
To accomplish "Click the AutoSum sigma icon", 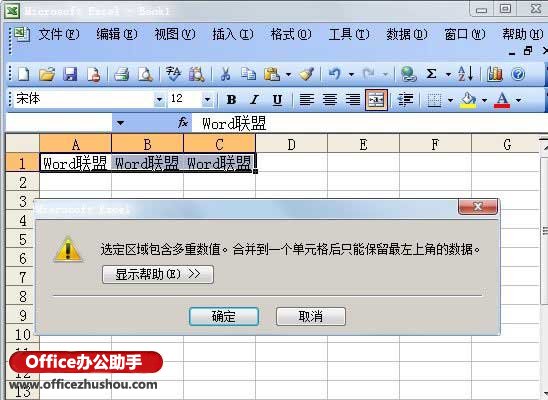I will click(x=431, y=74).
